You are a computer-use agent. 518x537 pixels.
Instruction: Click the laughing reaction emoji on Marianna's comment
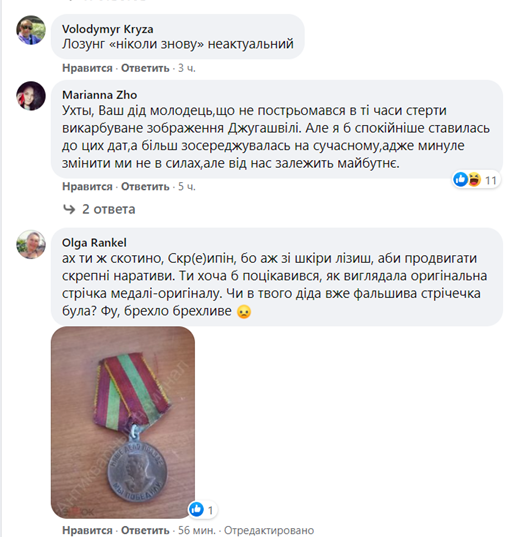(x=474, y=179)
